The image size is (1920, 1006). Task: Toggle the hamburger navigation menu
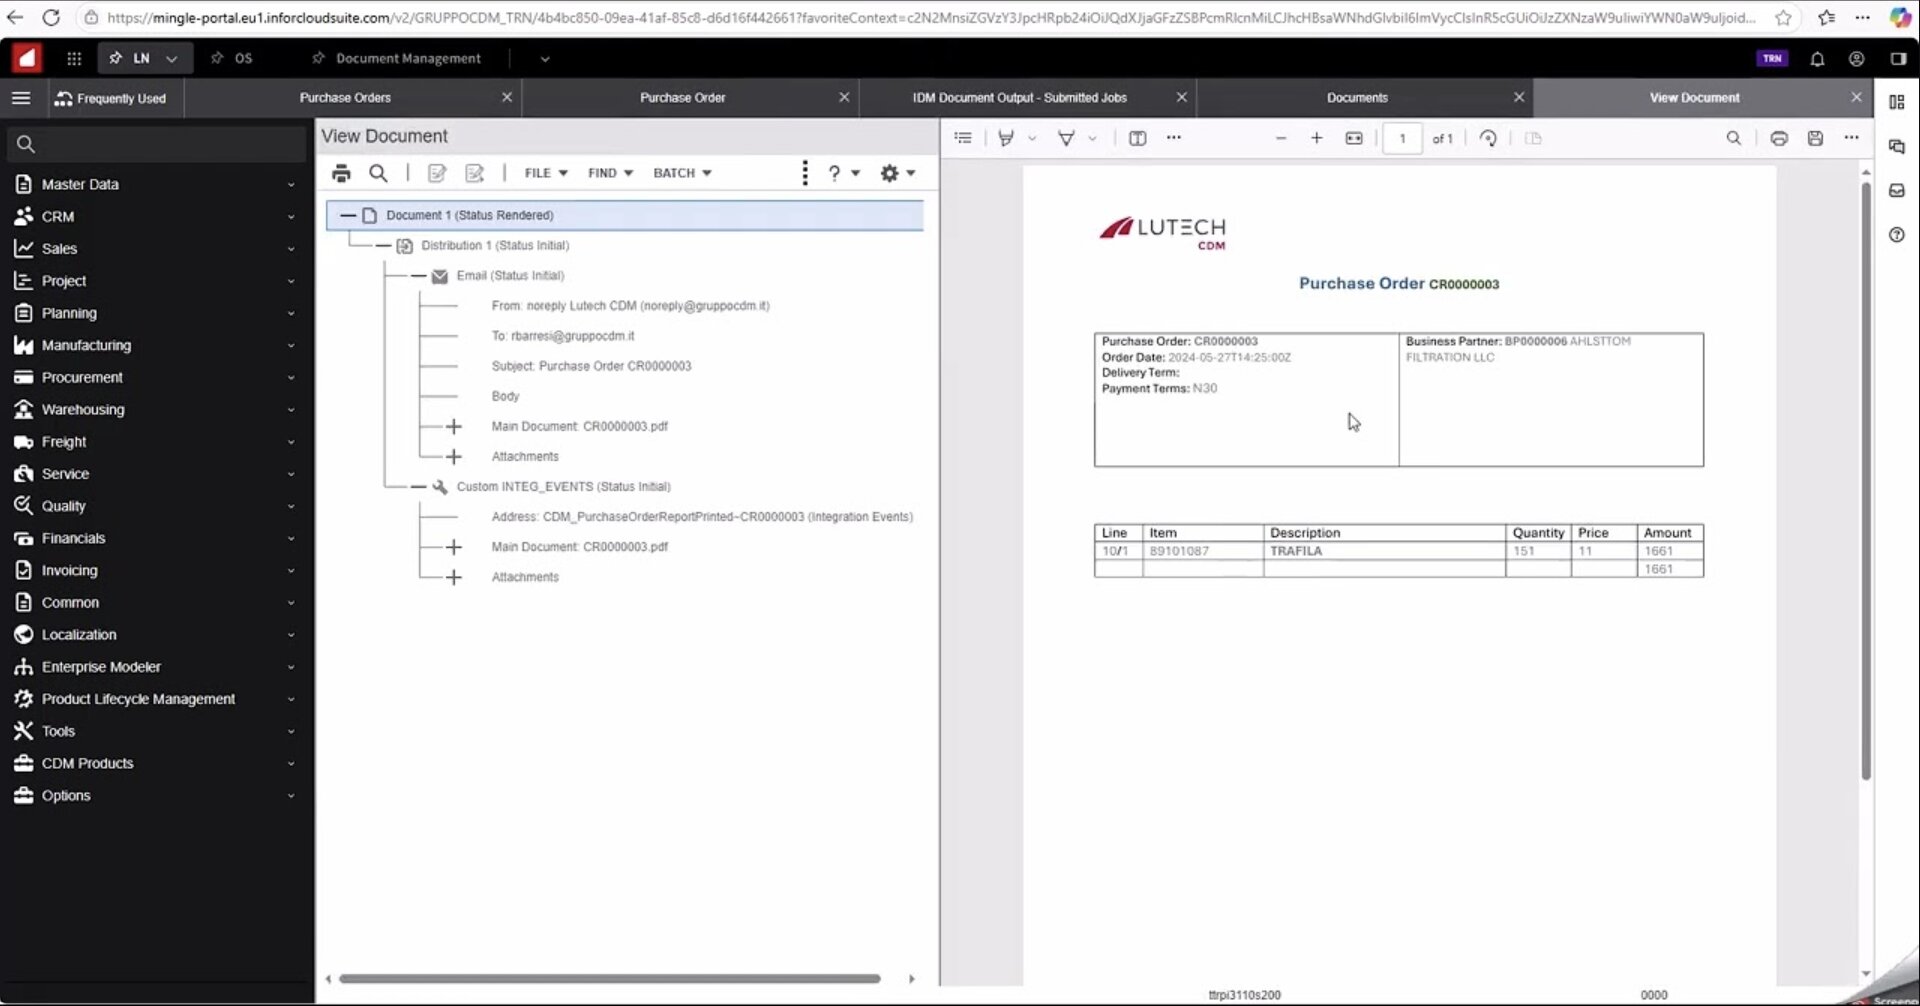pos(21,98)
